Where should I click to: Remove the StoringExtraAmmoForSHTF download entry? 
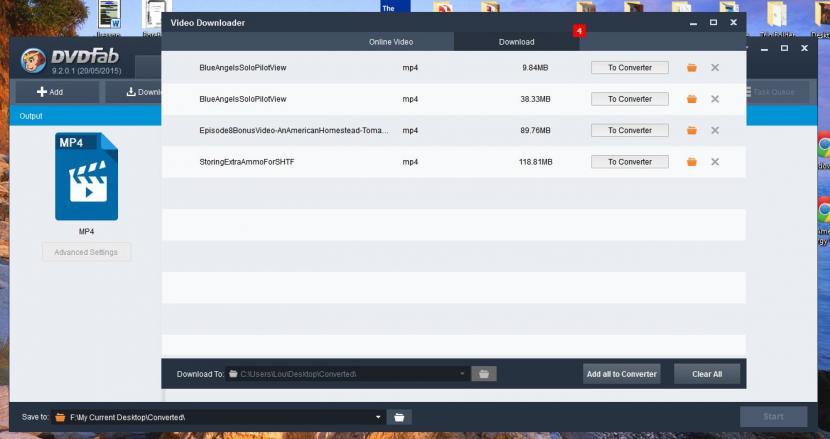(715, 162)
